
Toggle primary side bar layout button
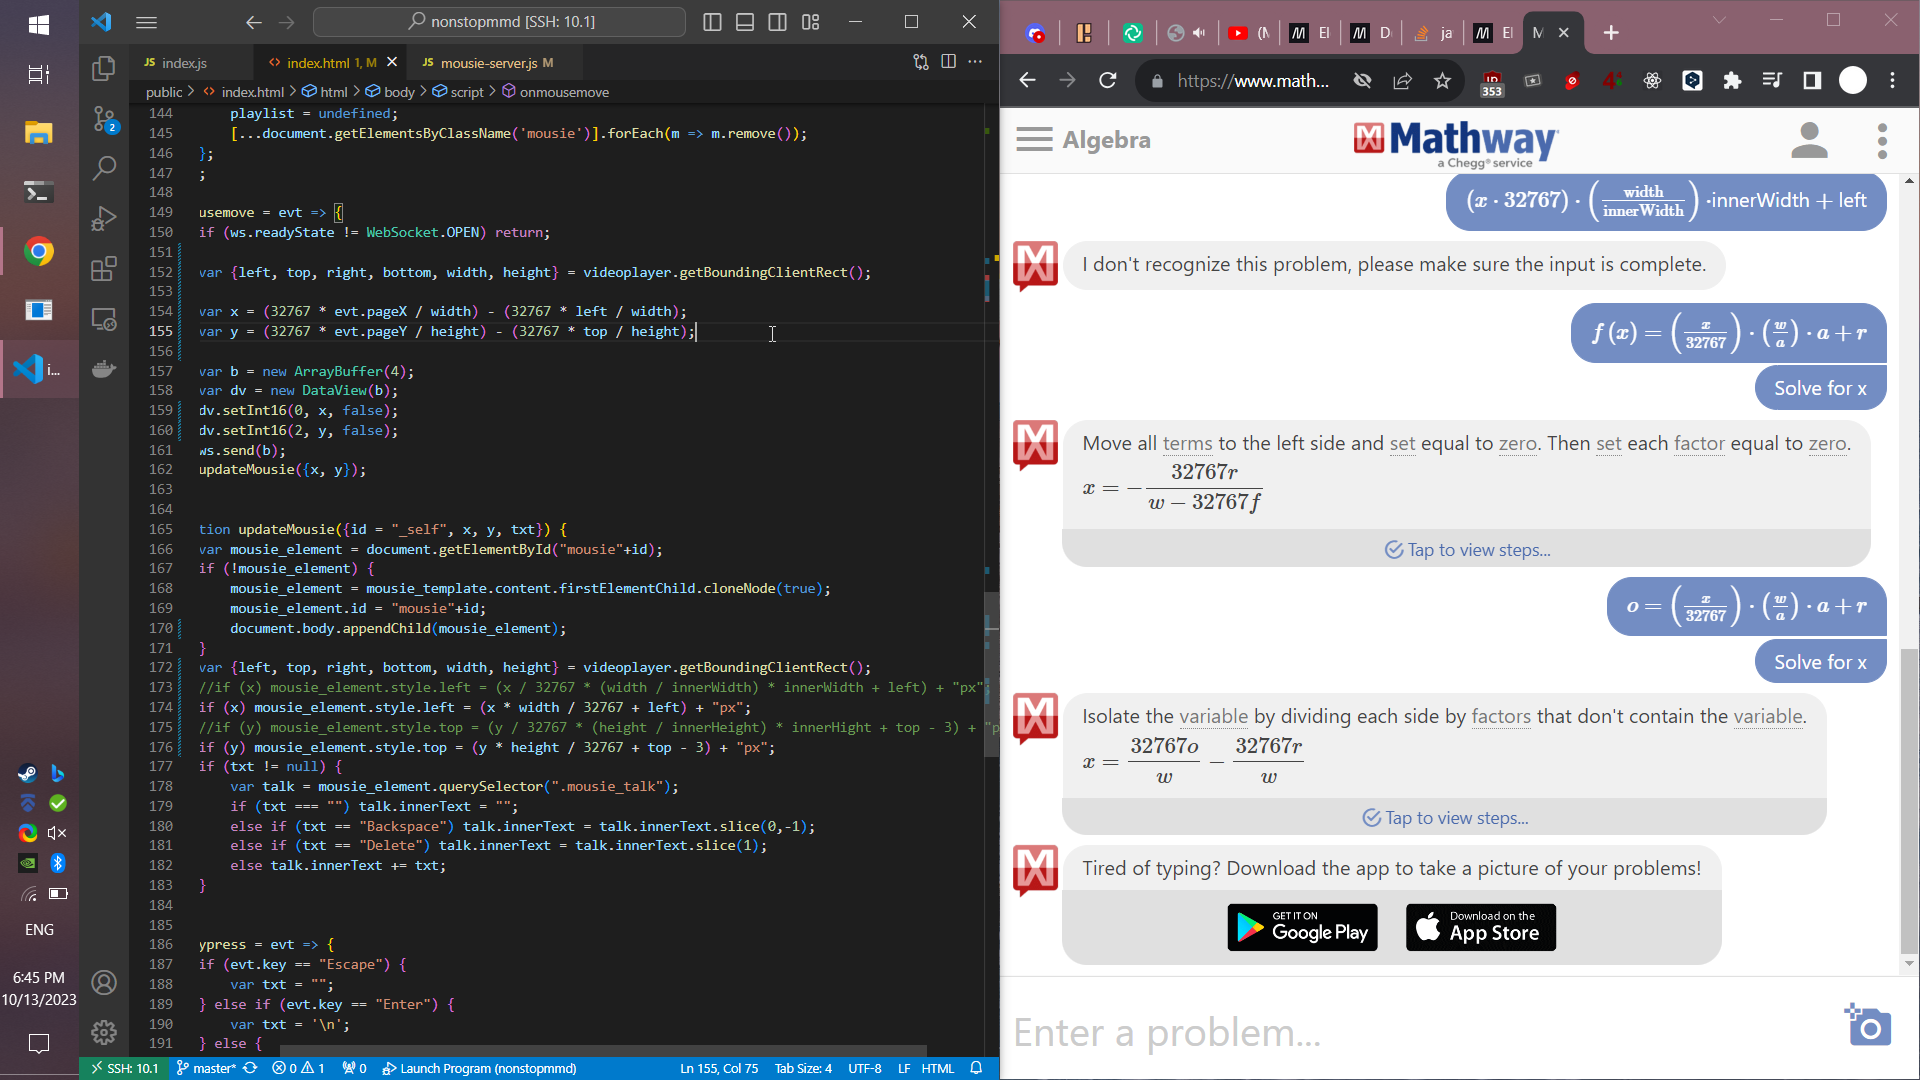(x=712, y=22)
